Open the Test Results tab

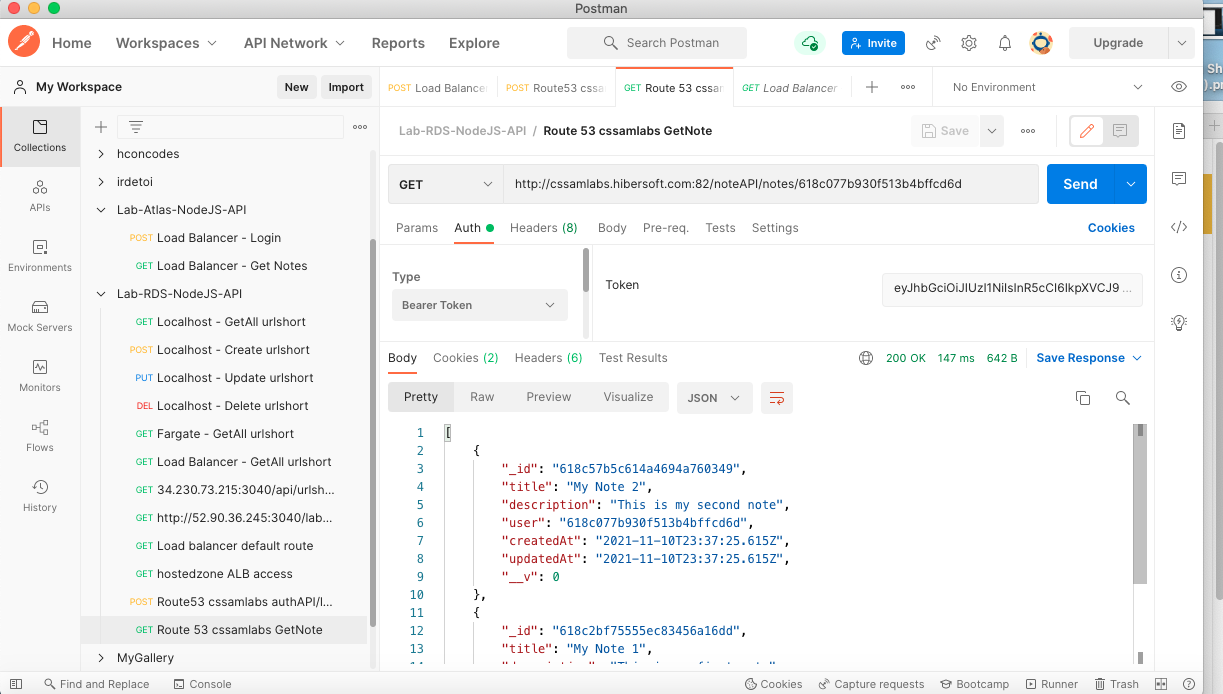pyautogui.click(x=633, y=358)
